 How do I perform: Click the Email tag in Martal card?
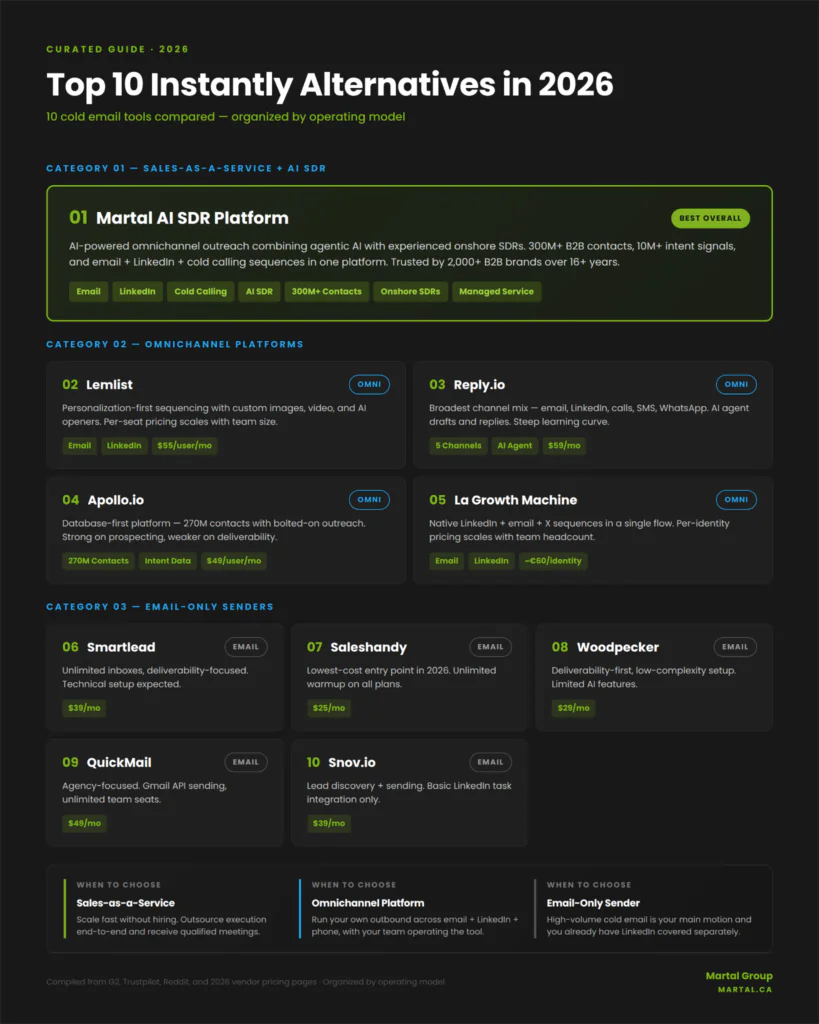tap(88, 291)
